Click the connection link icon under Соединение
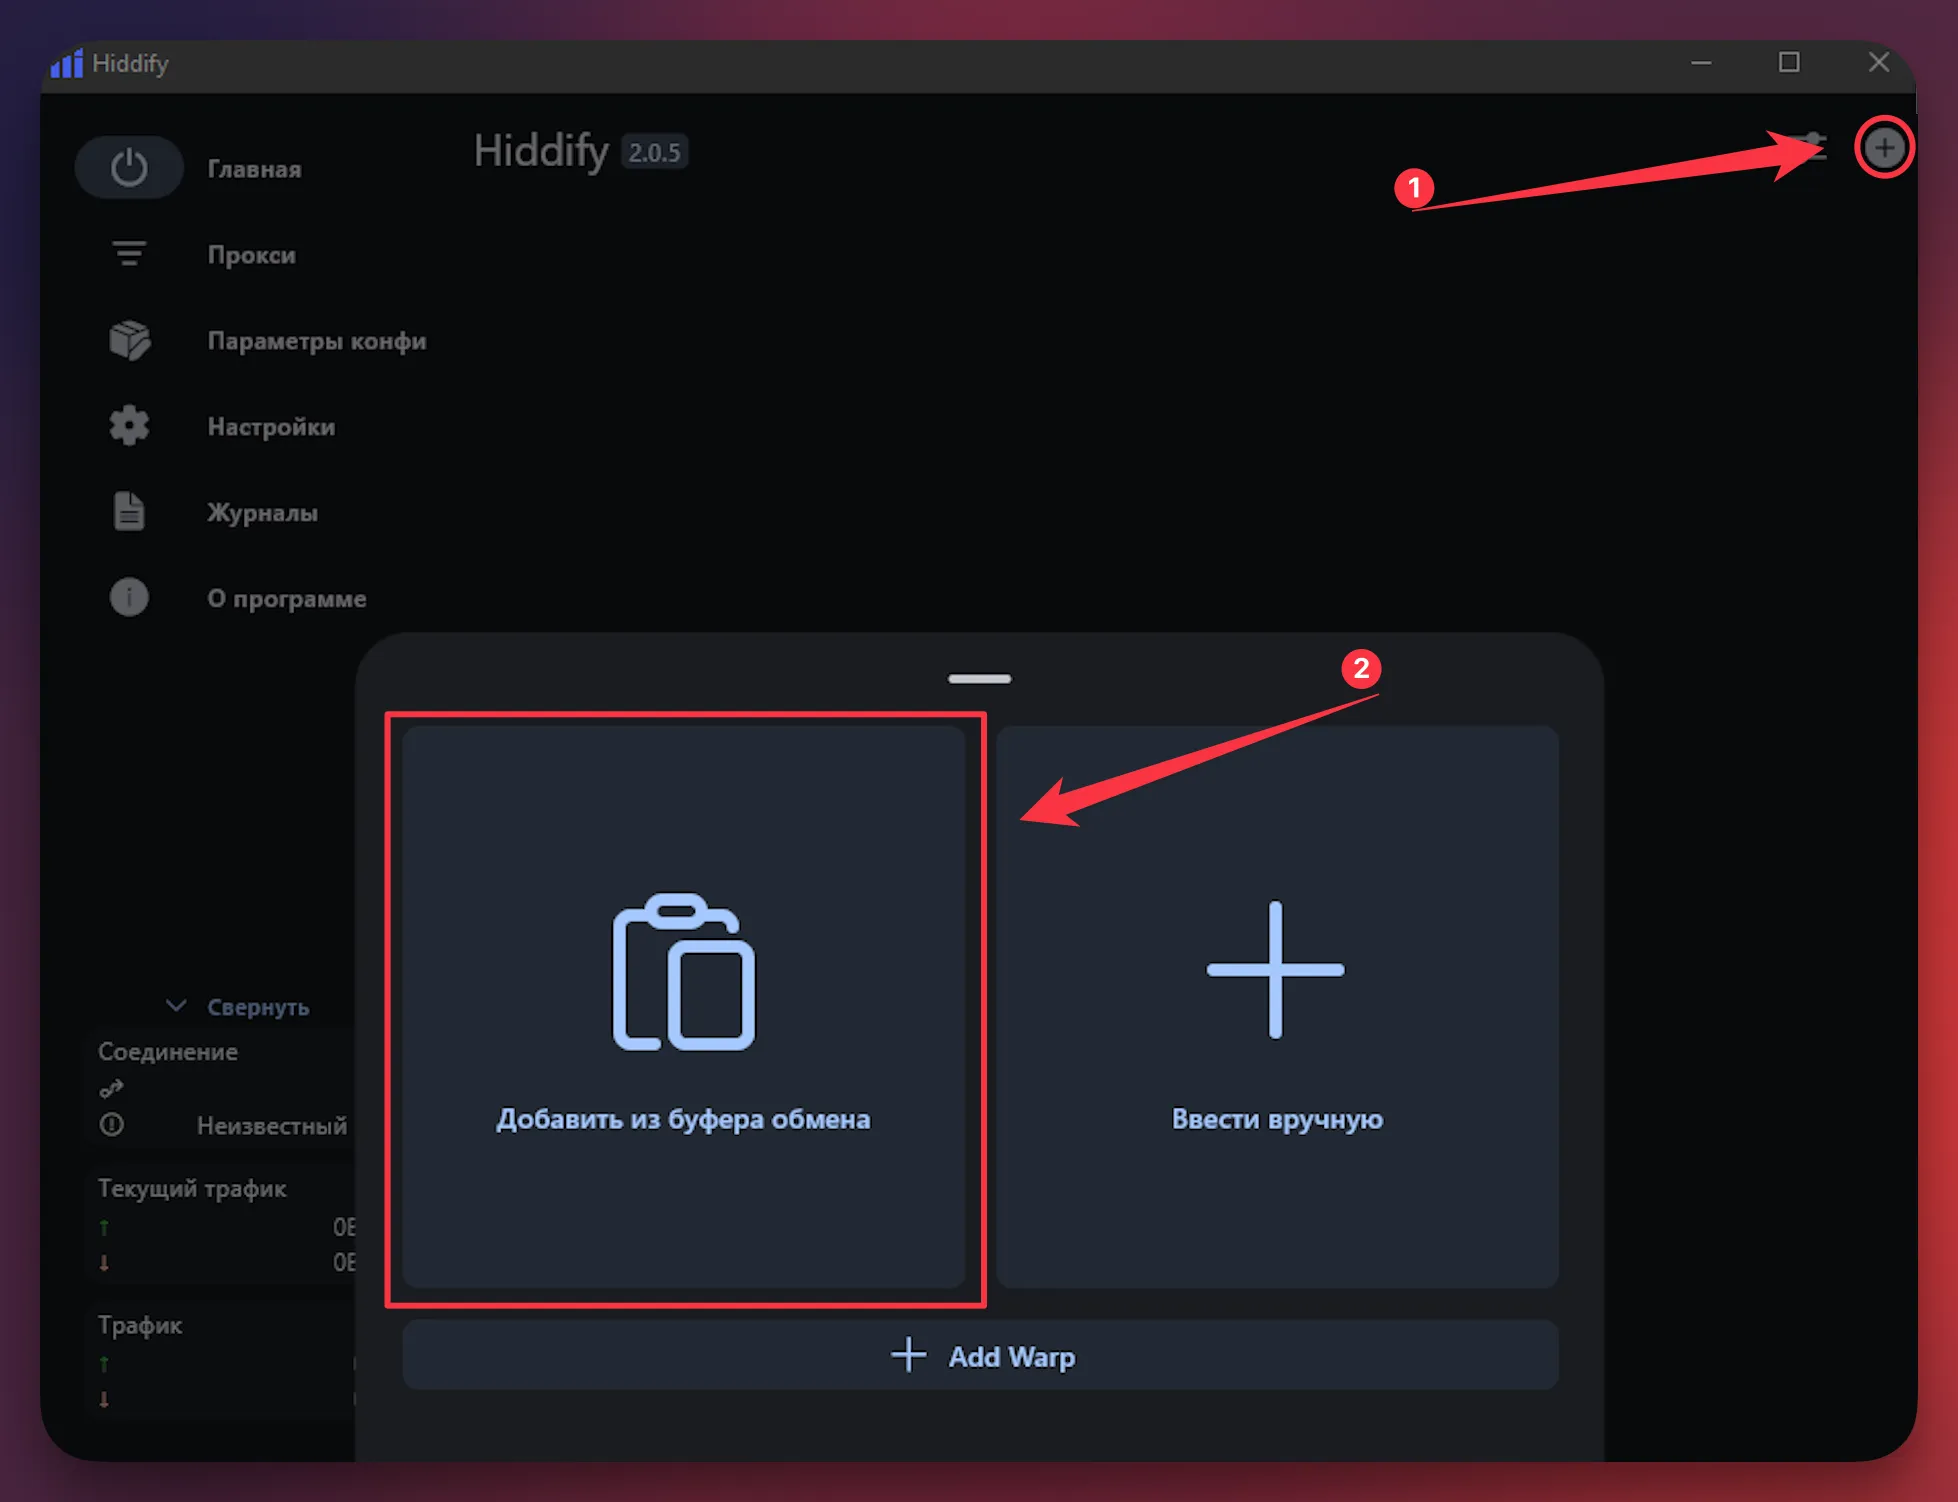Image resolution: width=1958 pixels, height=1502 pixels. (111, 1088)
